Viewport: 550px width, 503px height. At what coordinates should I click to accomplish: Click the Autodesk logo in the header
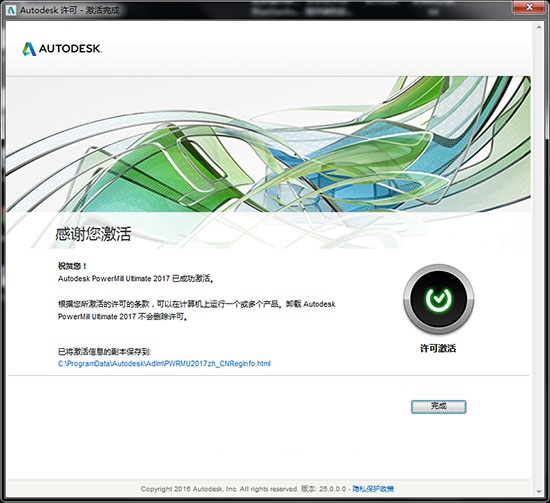tap(62, 49)
